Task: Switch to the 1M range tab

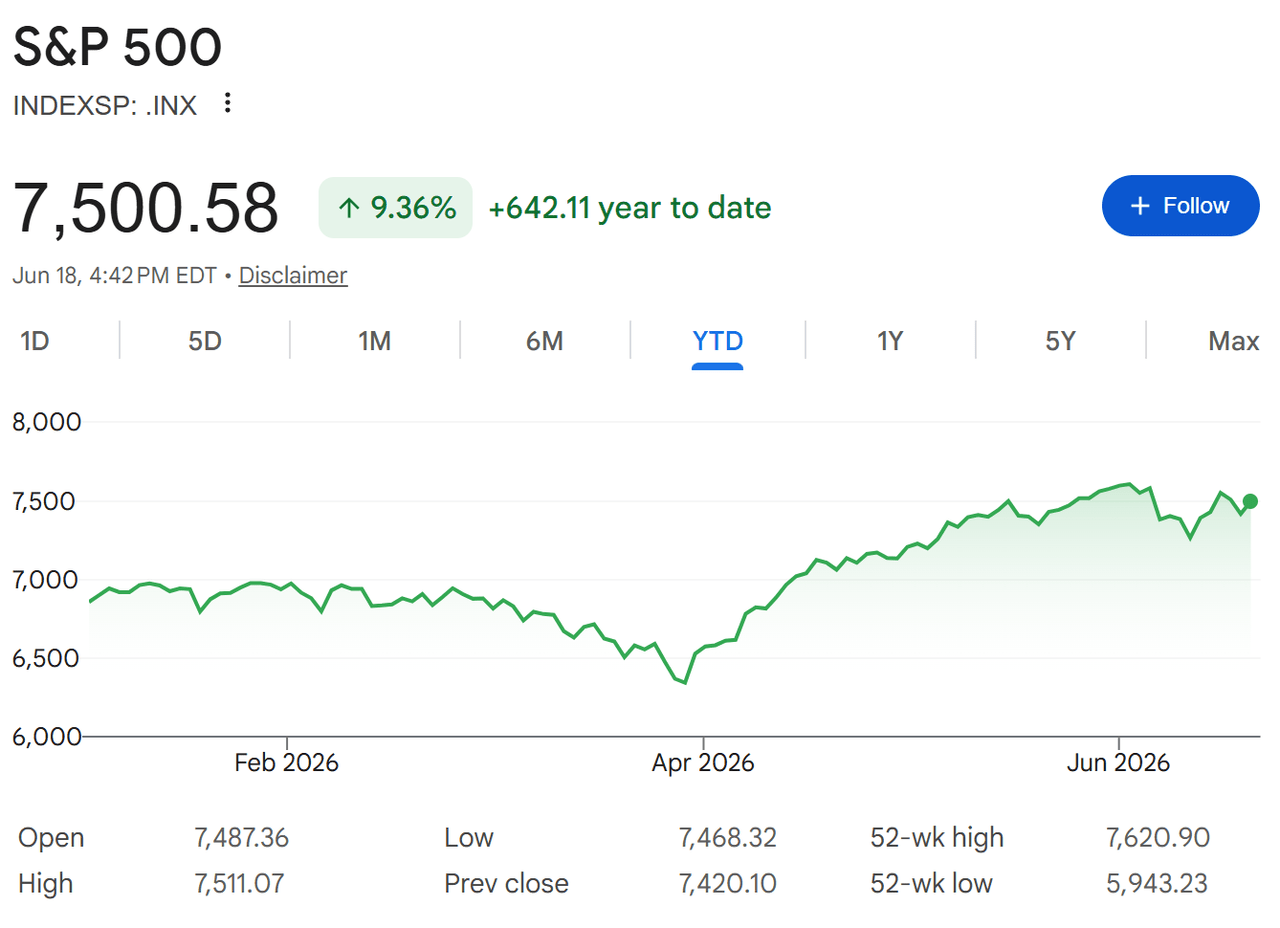Action: [374, 341]
